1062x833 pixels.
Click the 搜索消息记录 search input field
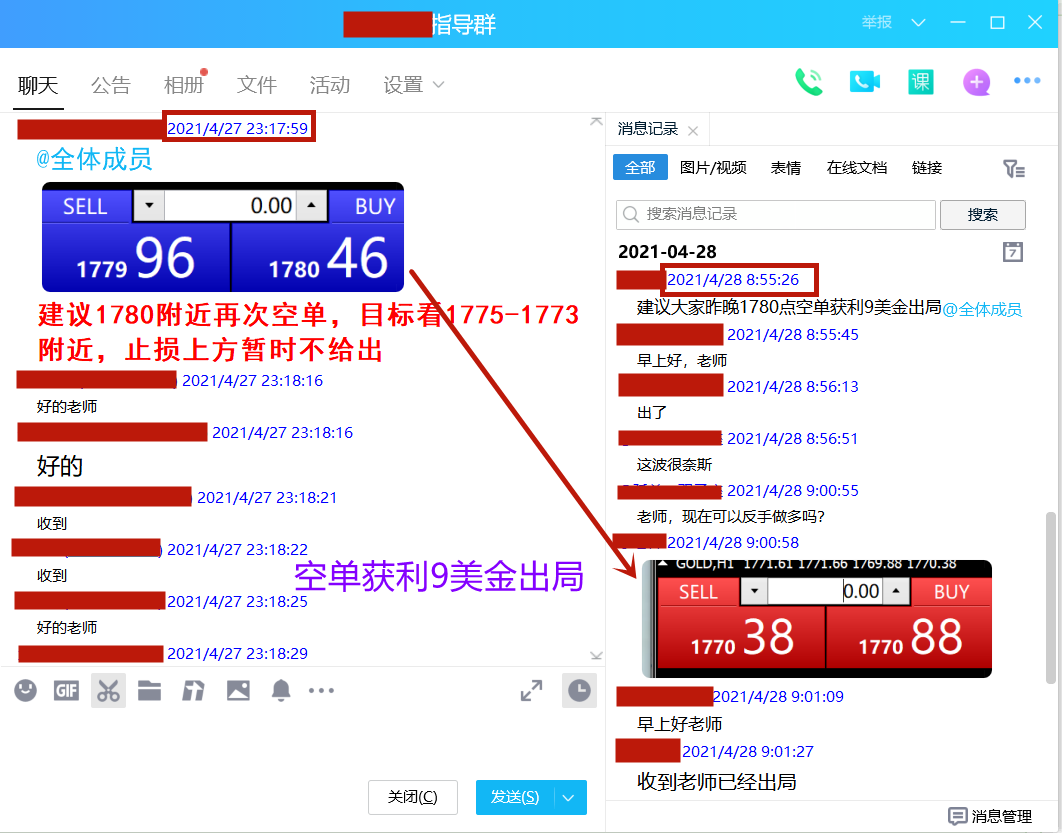tap(776, 215)
